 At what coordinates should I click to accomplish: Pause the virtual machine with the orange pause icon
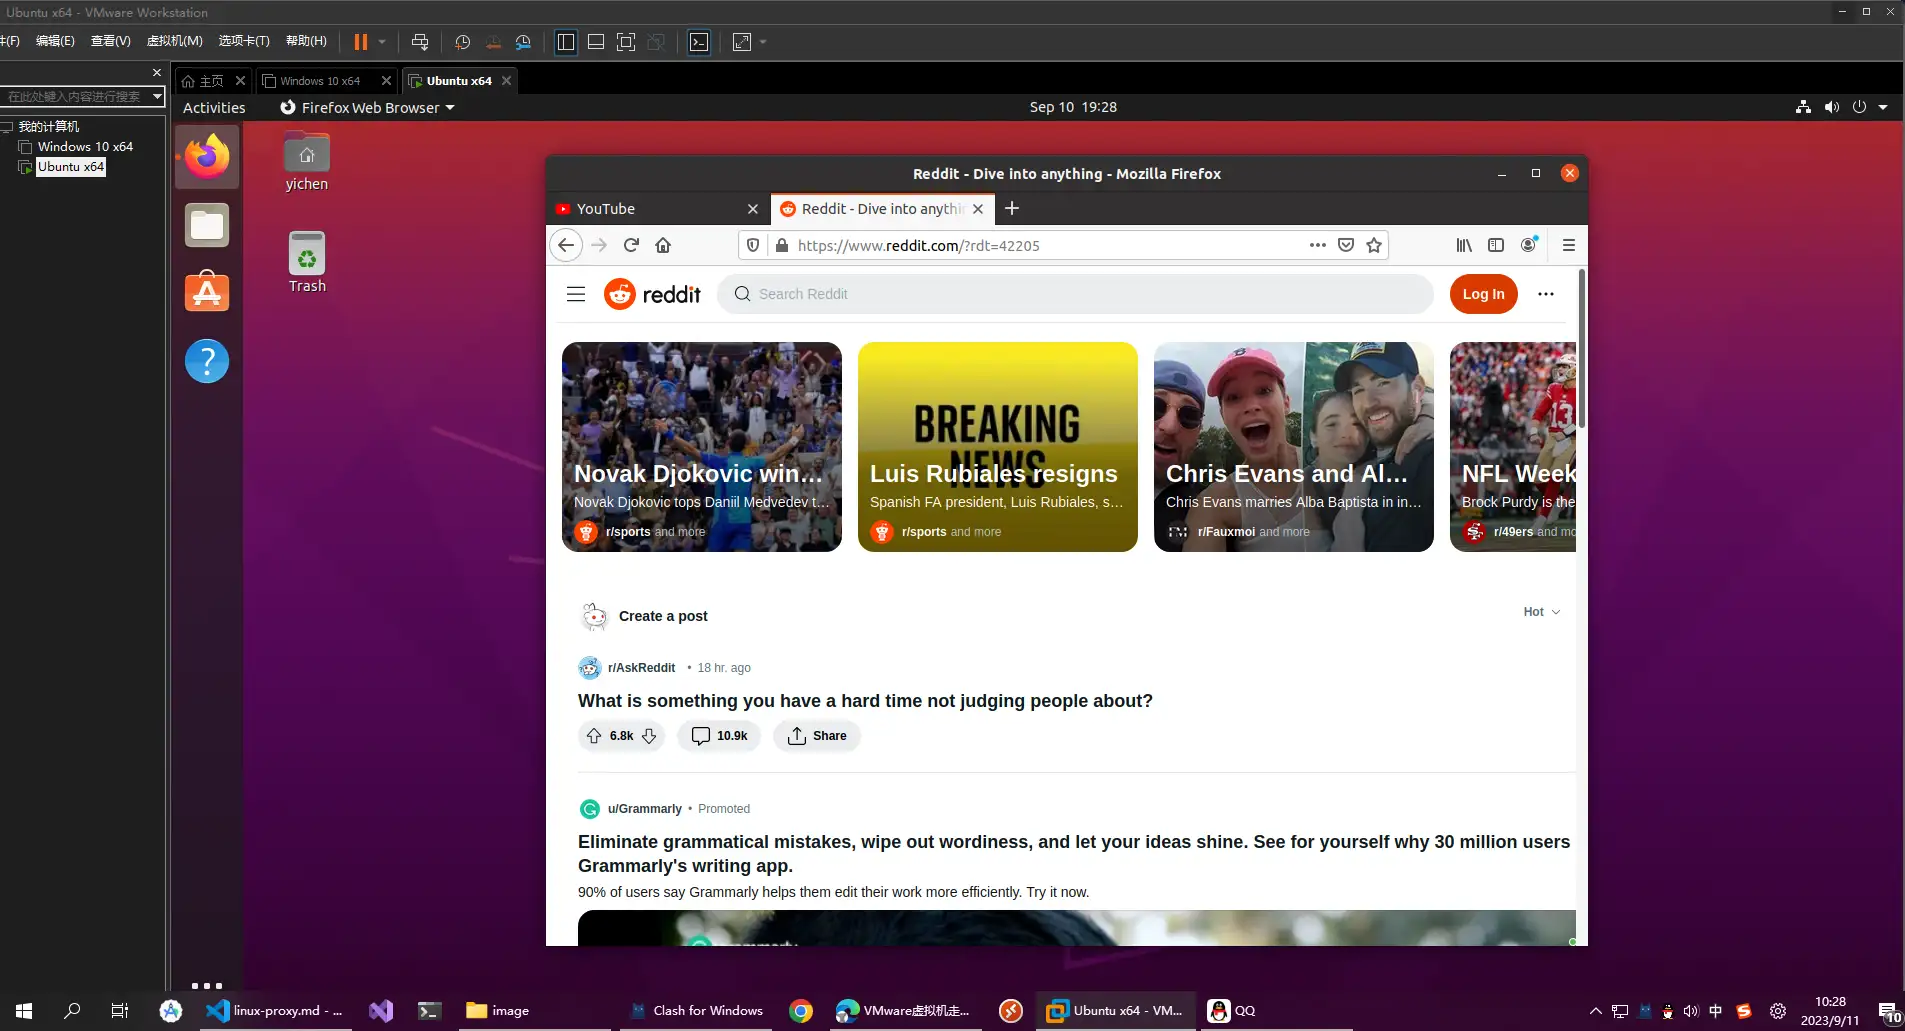(x=360, y=42)
